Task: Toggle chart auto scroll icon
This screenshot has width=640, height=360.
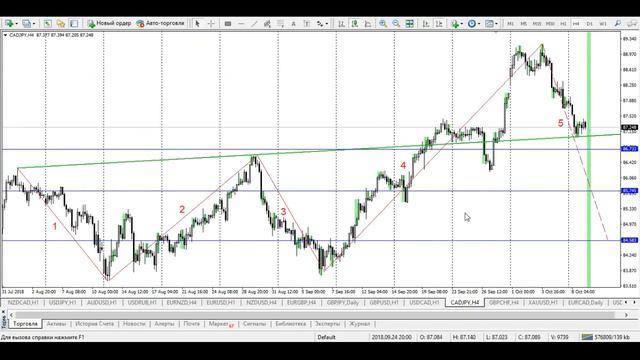Action: 426,24
